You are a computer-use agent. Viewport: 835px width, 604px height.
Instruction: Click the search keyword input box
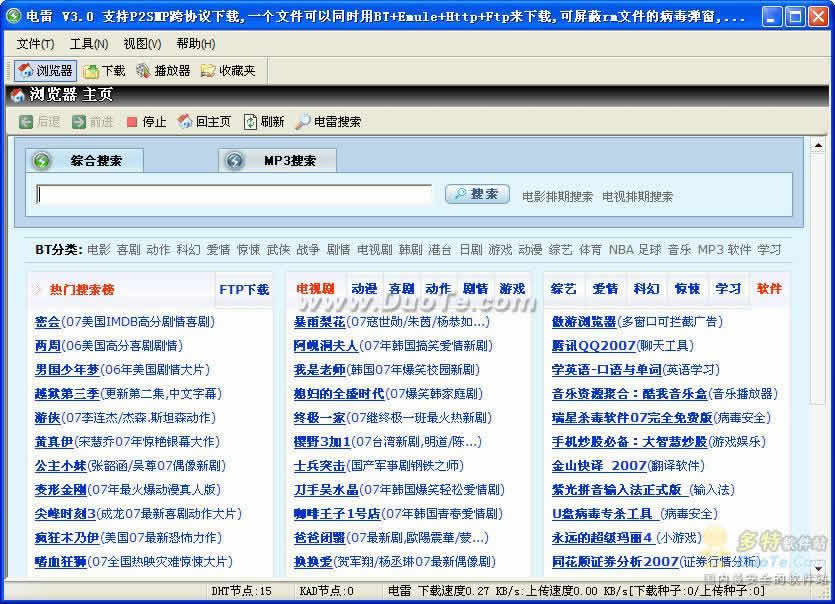click(x=234, y=195)
